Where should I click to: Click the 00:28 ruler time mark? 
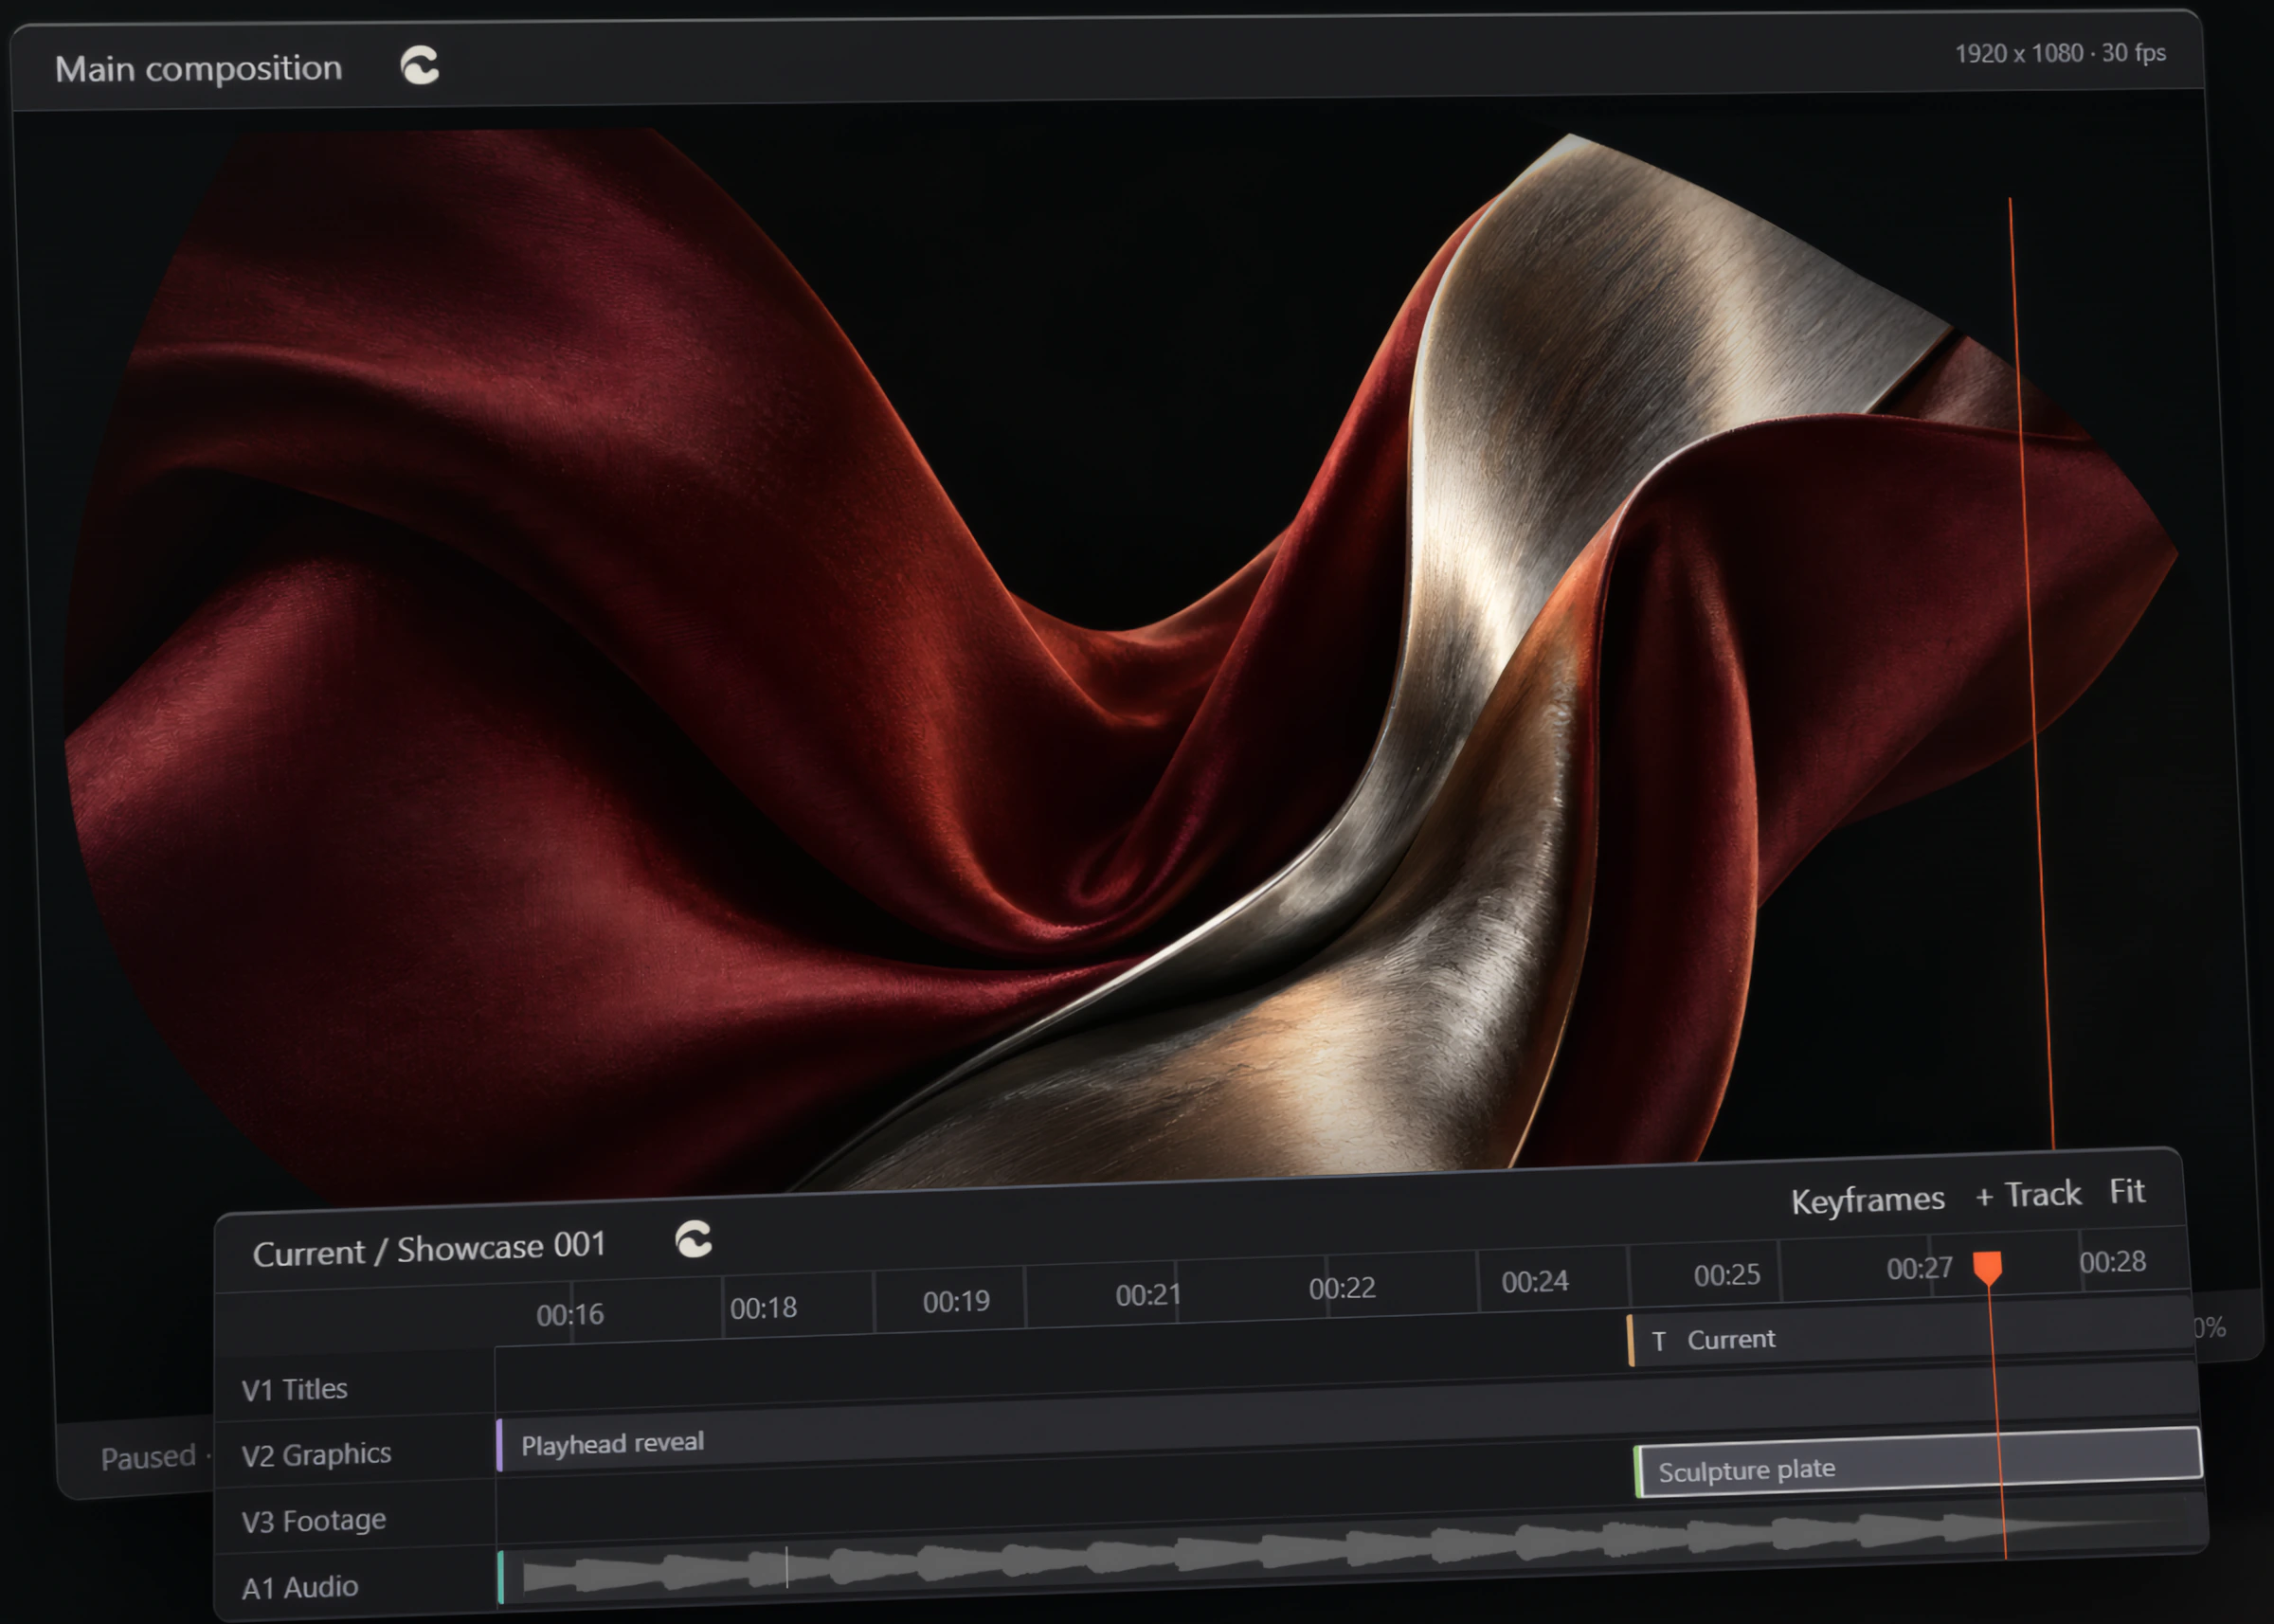[2112, 1261]
